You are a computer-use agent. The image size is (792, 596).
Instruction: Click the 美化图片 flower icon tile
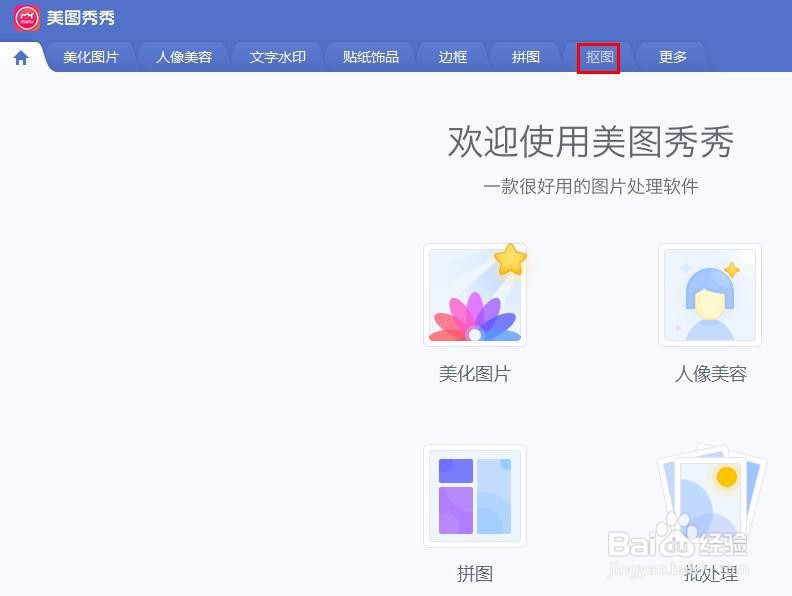[475, 295]
